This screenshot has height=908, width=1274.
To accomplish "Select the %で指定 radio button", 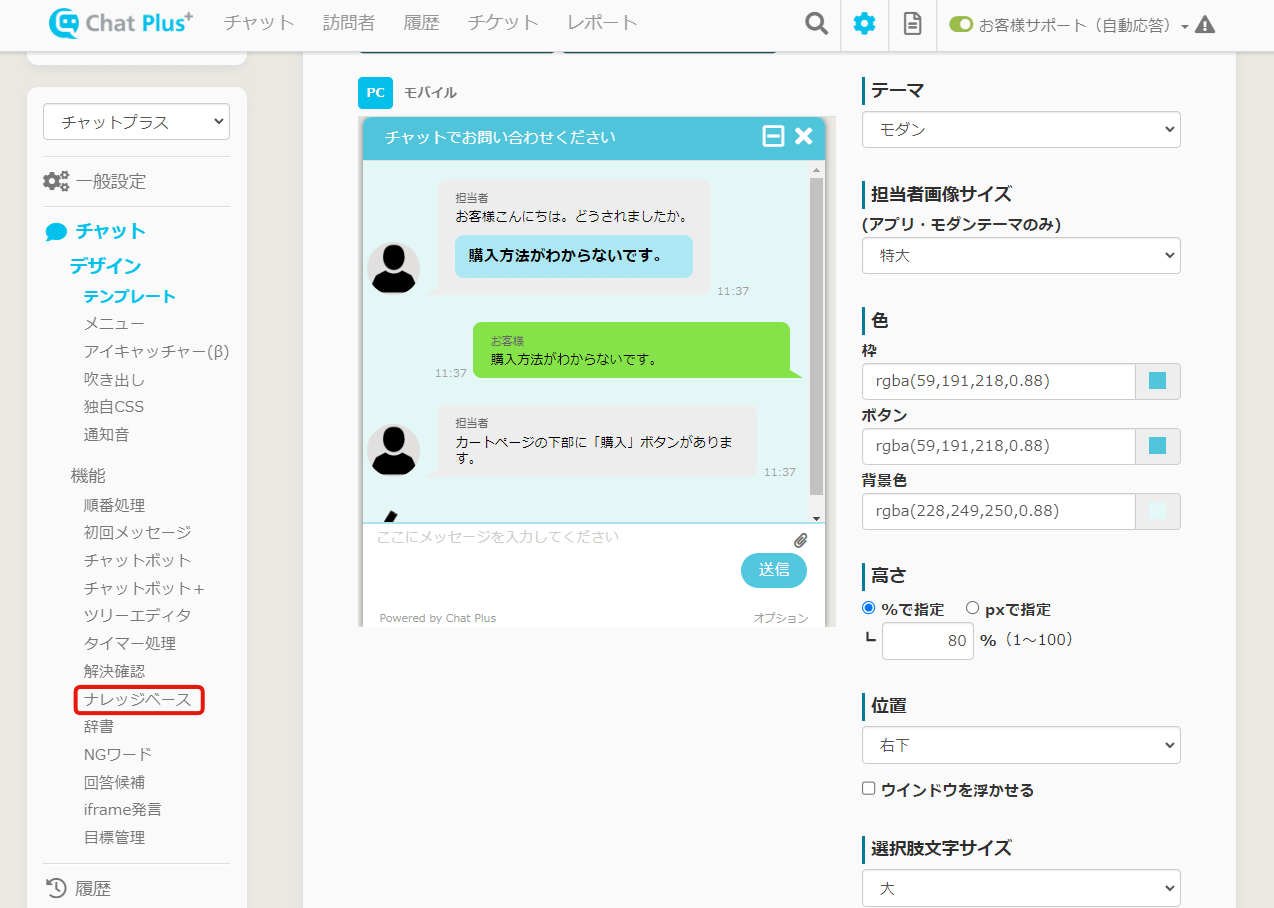I will [868, 608].
